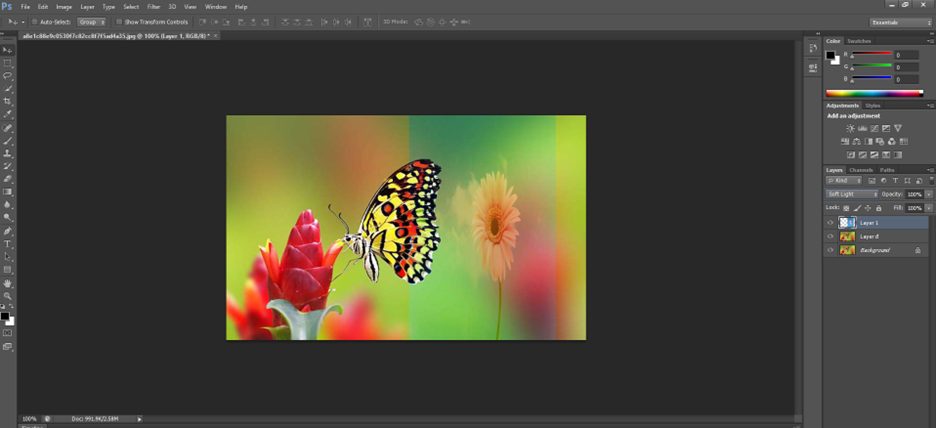Select the Horizontal Type tool
936x428 pixels.
tap(8, 244)
